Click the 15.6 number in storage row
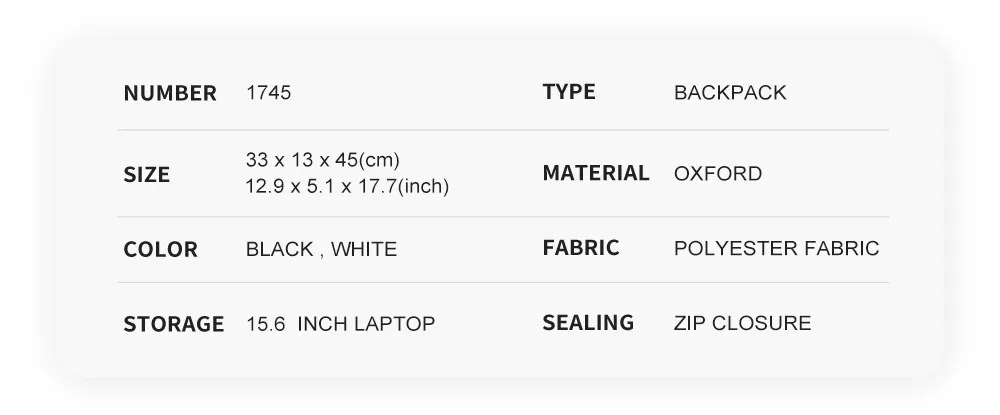This screenshot has width=1000, height=415. (265, 324)
